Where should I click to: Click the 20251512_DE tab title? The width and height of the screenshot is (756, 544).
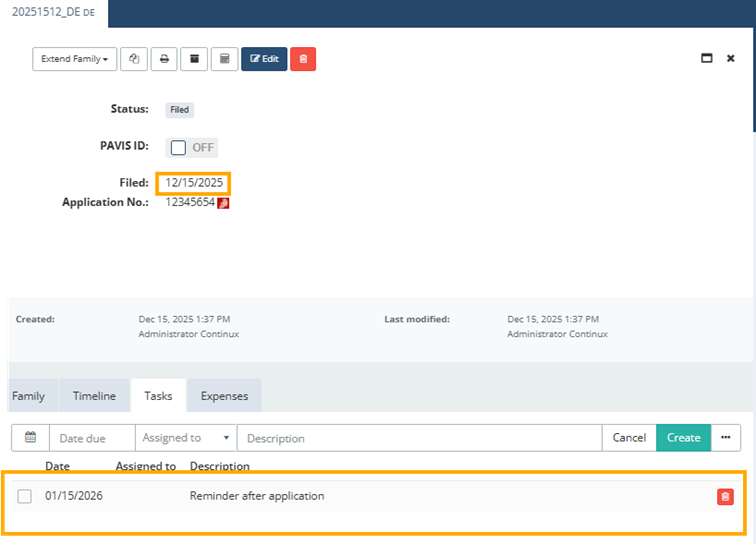[x=54, y=12]
